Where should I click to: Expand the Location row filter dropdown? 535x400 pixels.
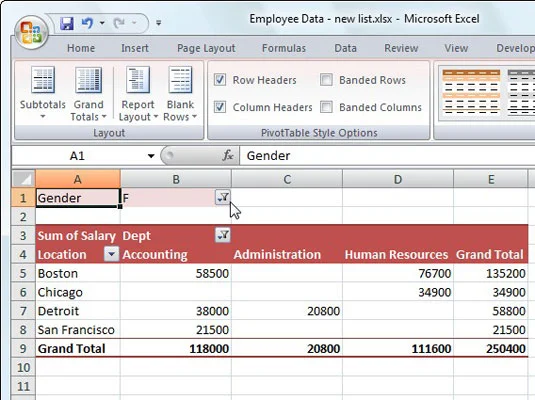tap(111, 254)
